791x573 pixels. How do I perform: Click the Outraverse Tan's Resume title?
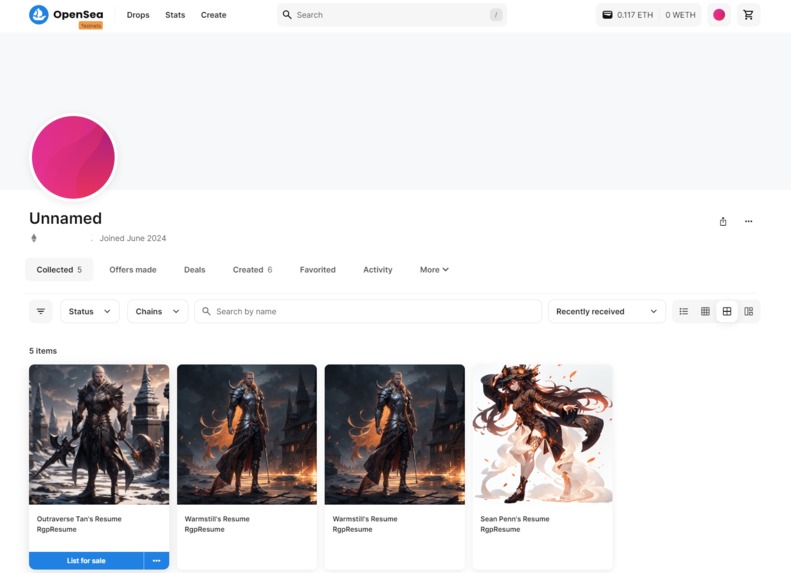tap(79, 519)
